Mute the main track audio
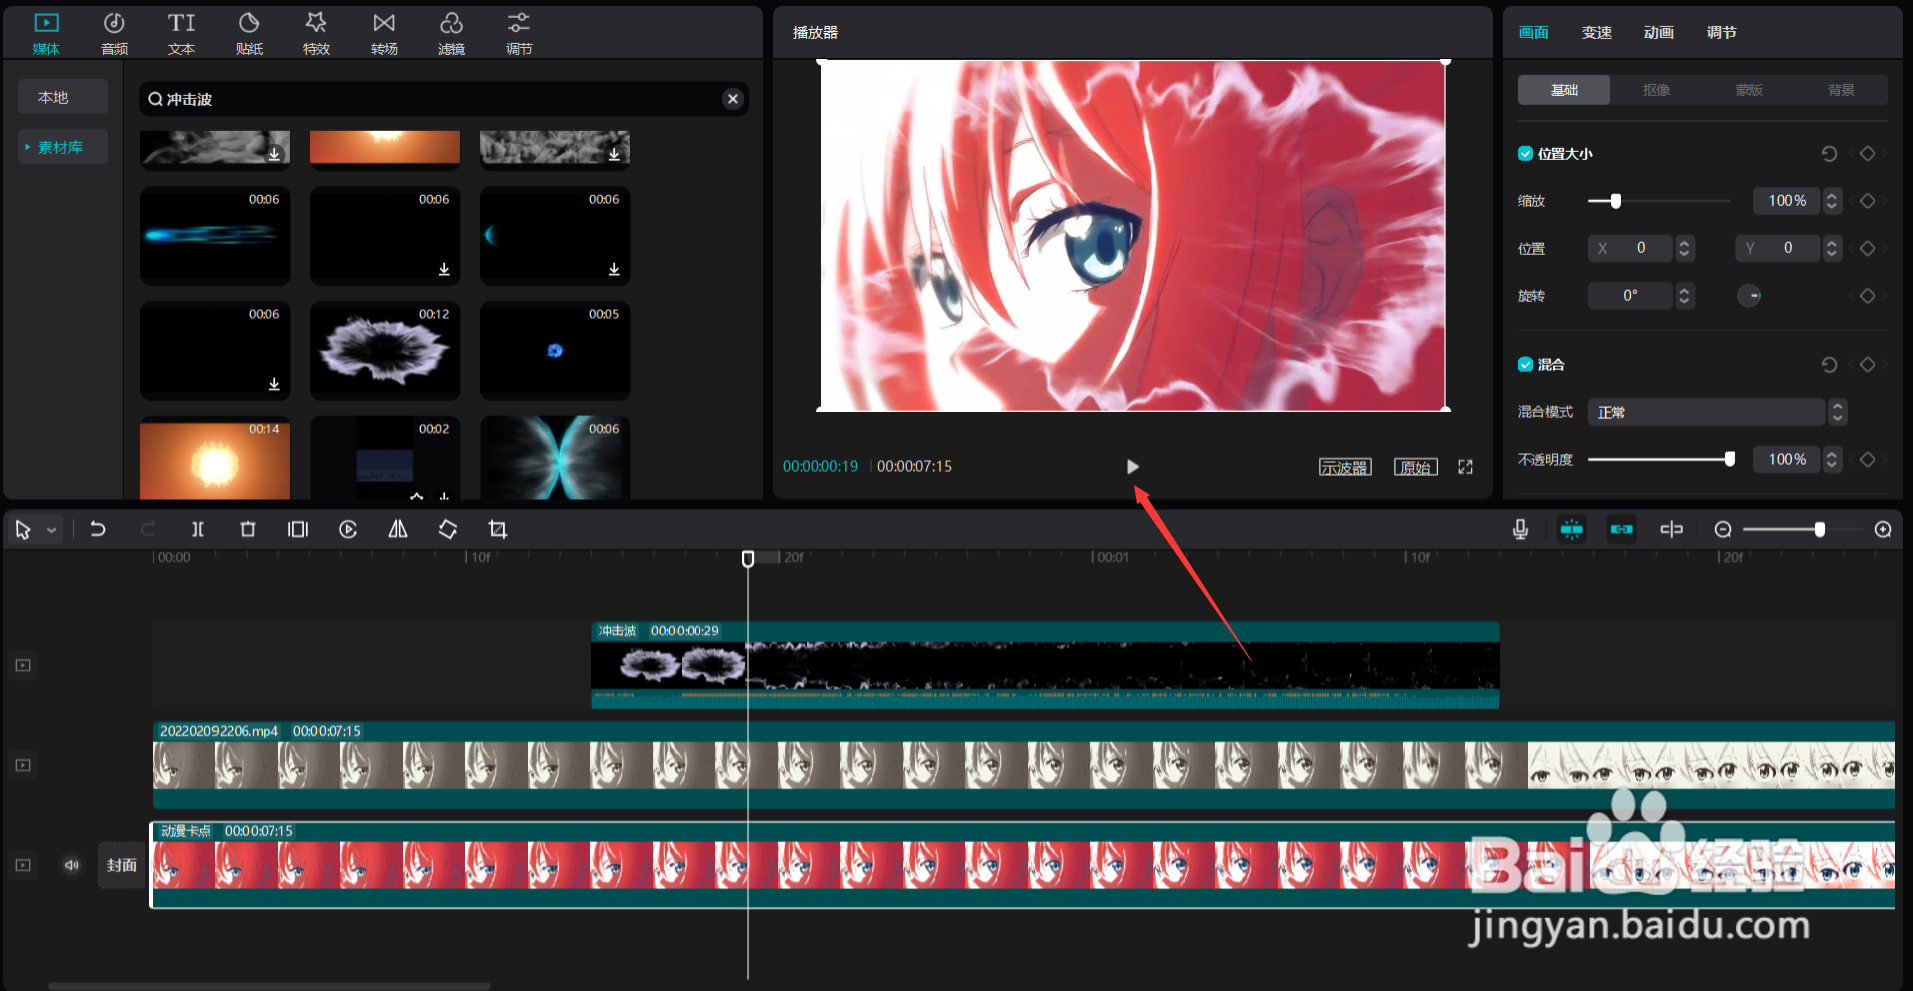 coord(72,865)
